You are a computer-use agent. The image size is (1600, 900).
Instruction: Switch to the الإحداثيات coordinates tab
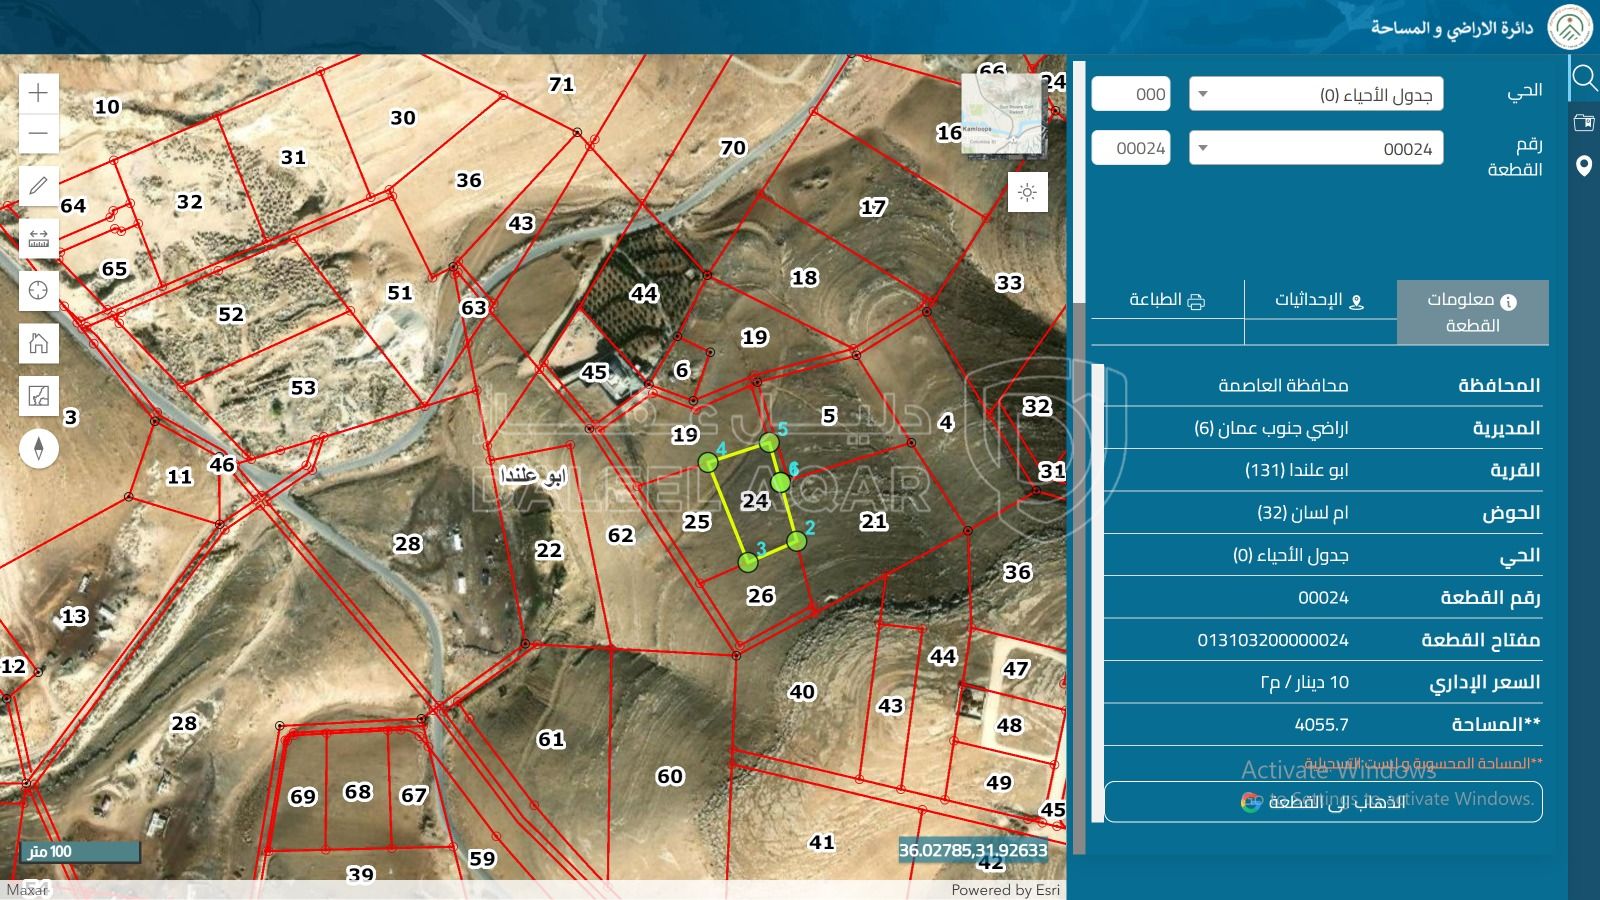click(x=1319, y=300)
